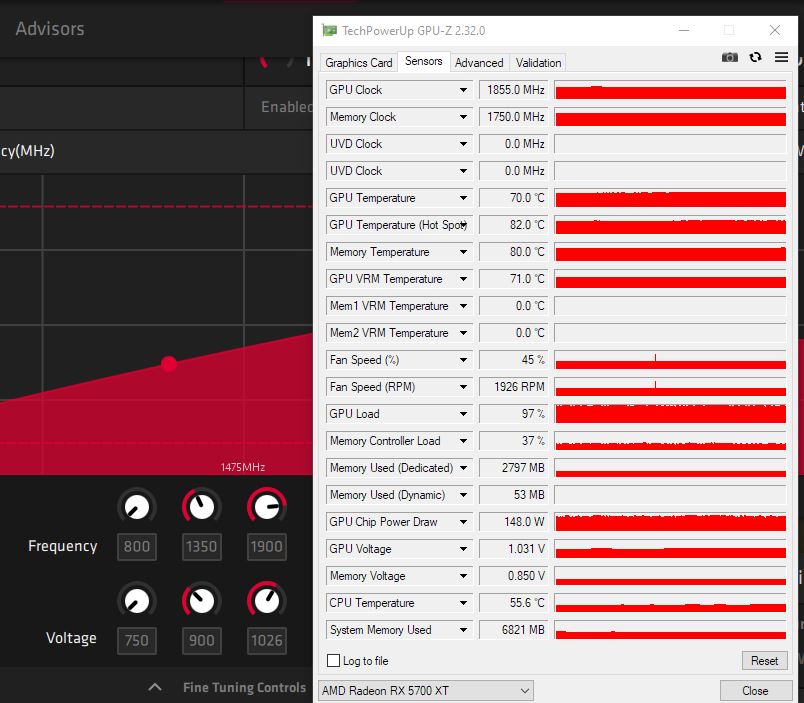Screen dimensions: 804x703
Task: Take a GPU-Z screenshot with camera icon
Action: click(x=730, y=57)
